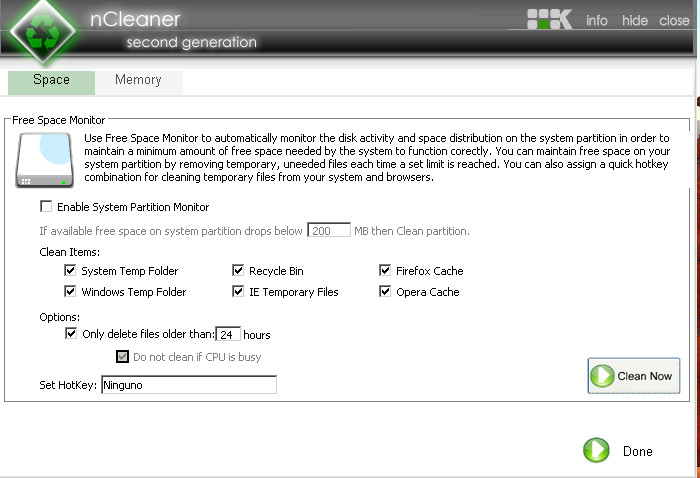Uncheck Windows Temp Folder item
The image size is (700, 478).
click(70, 291)
